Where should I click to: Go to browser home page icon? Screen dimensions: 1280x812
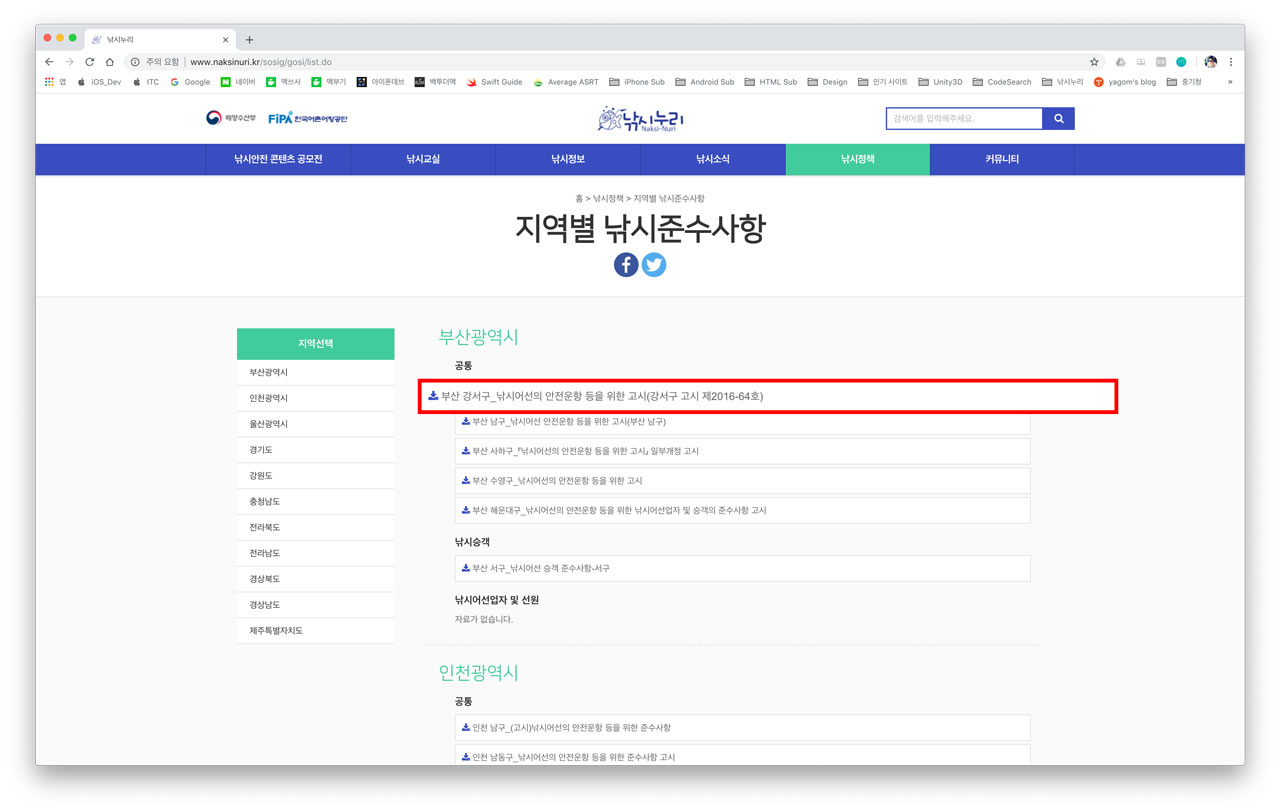click(x=110, y=62)
